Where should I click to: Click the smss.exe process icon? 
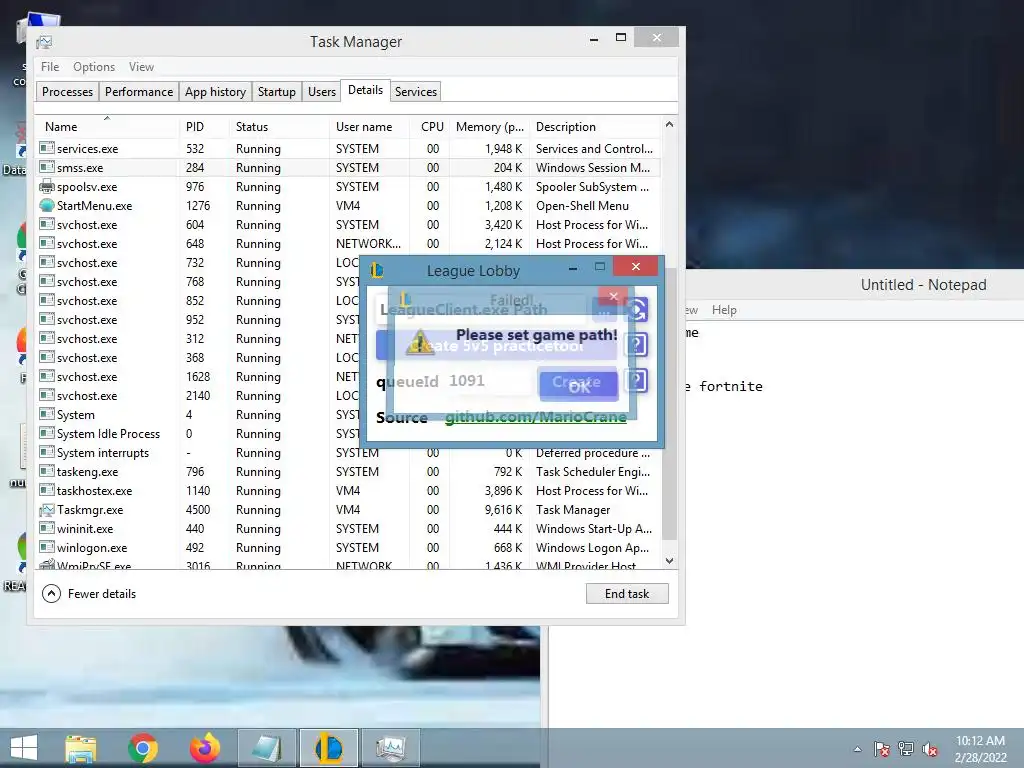[46, 168]
